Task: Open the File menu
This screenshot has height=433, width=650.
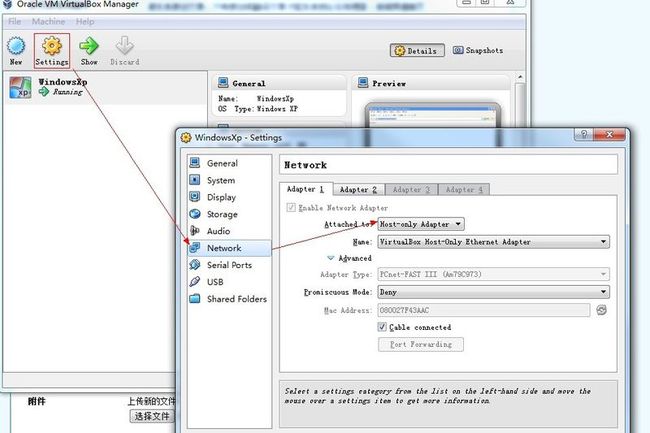Action: 15,22
